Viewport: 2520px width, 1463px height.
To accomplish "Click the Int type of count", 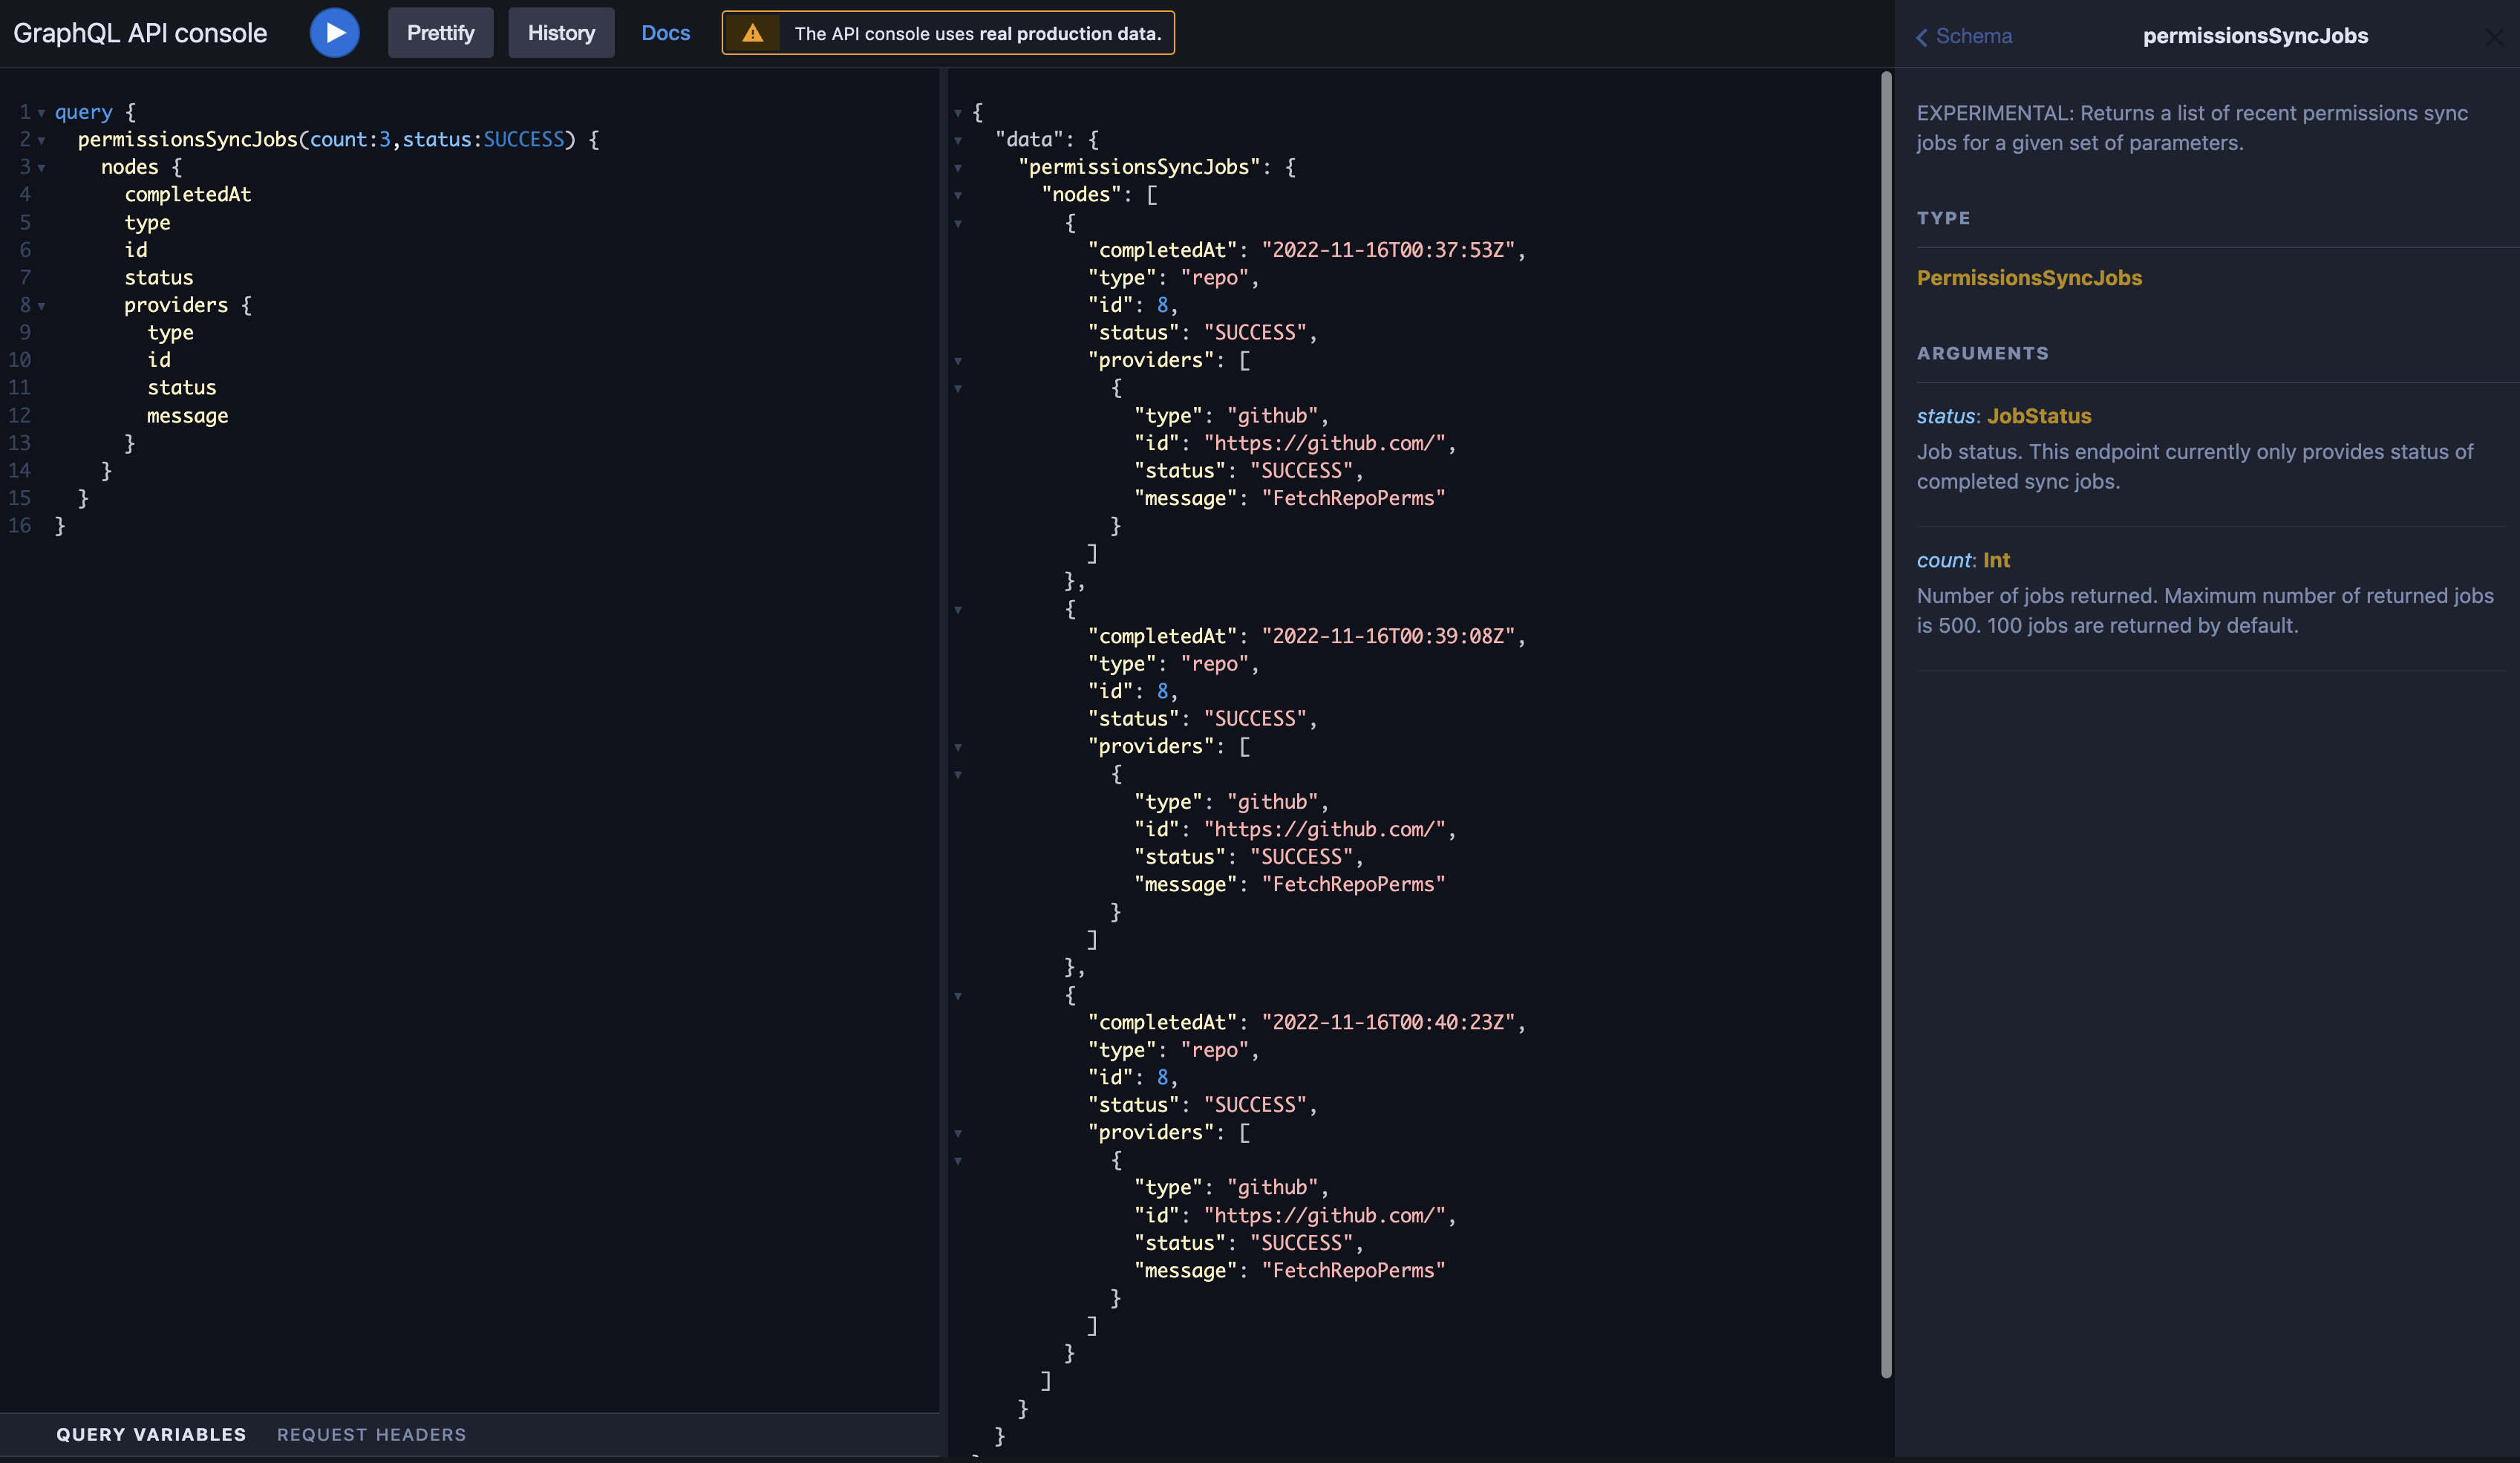I will 1995,560.
